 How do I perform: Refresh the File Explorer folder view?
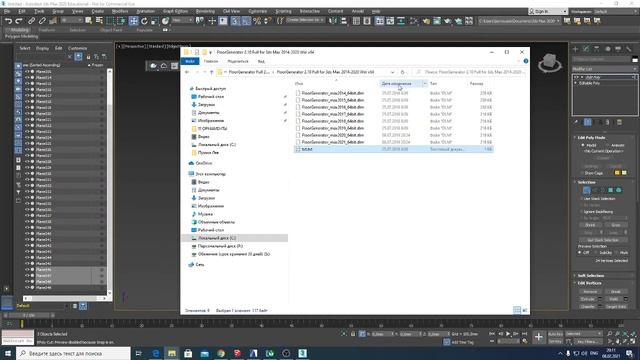pos(402,72)
